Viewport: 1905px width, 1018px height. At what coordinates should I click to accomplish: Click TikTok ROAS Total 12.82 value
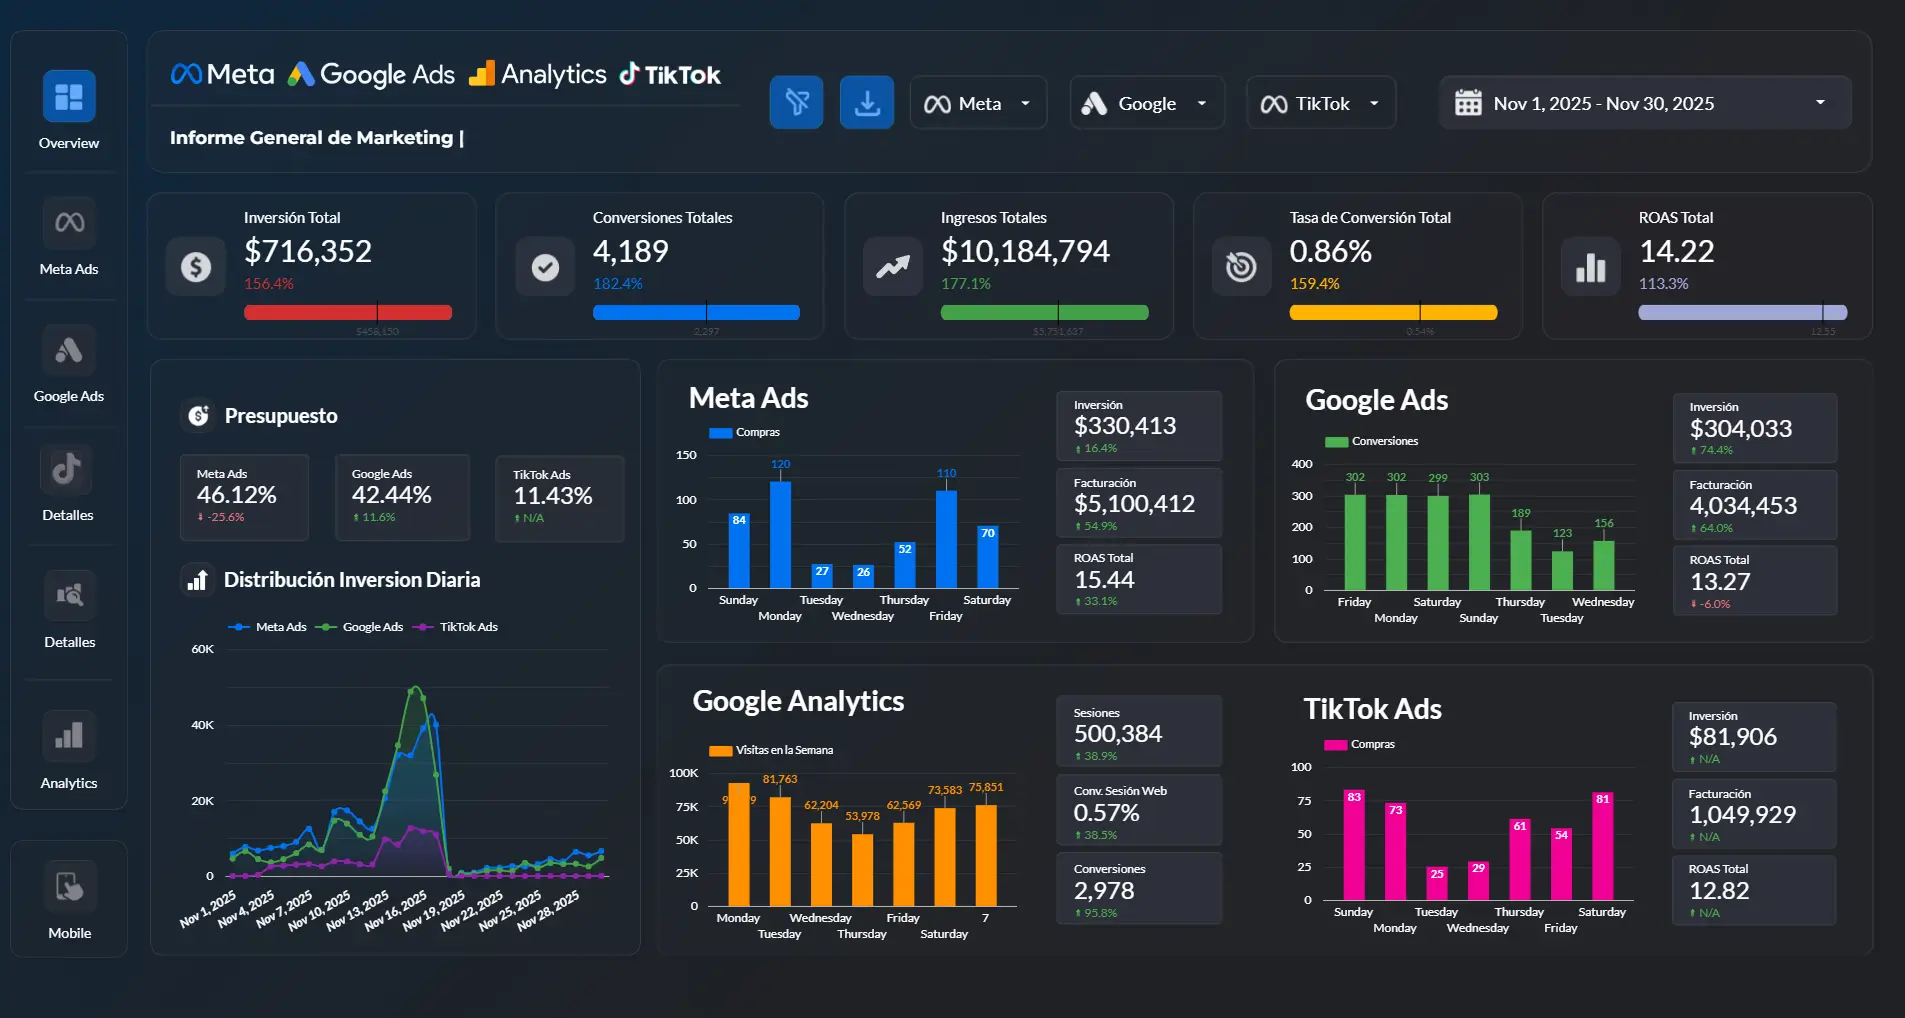coord(1719,891)
